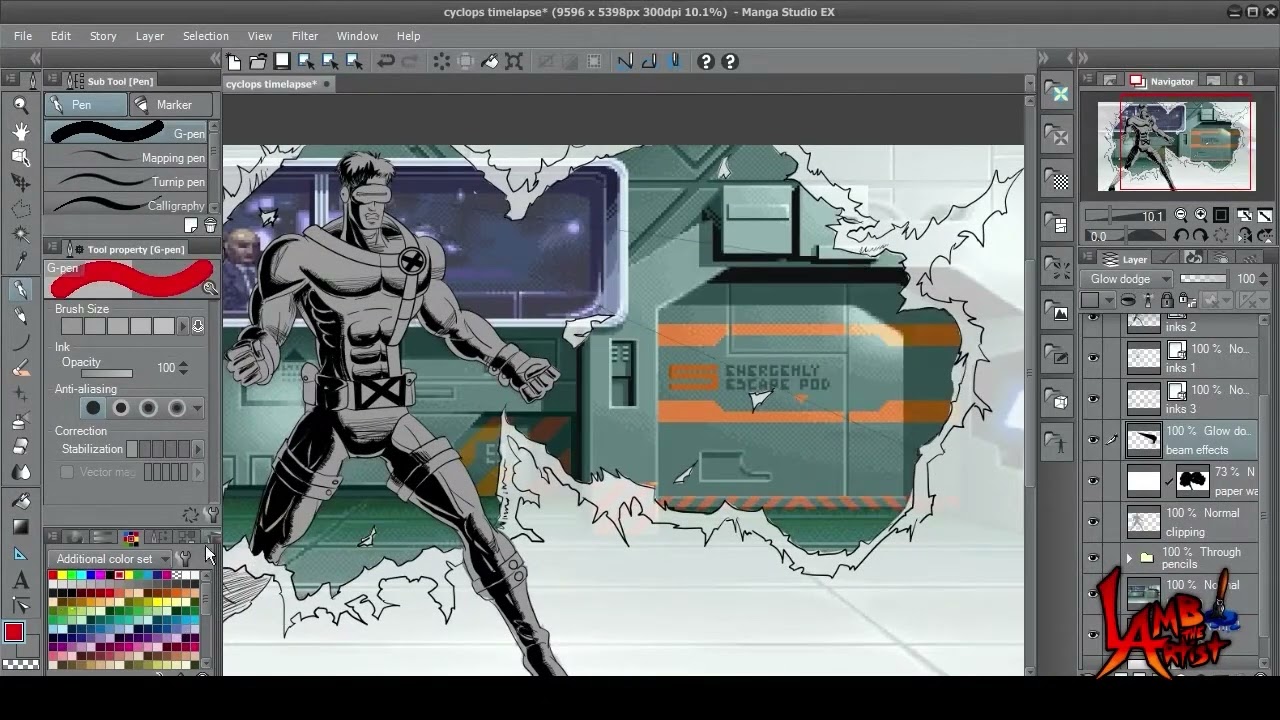Select the Object operation cube tool
Image resolution: width=1280 pixels, height=720 pixels.
[x=20, y=157]
